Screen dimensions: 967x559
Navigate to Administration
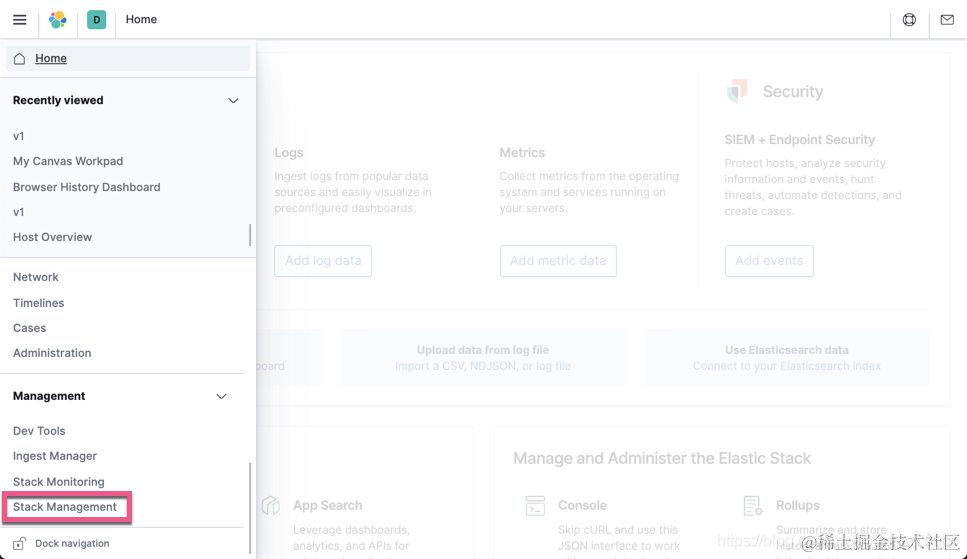(x=52, y=353)
